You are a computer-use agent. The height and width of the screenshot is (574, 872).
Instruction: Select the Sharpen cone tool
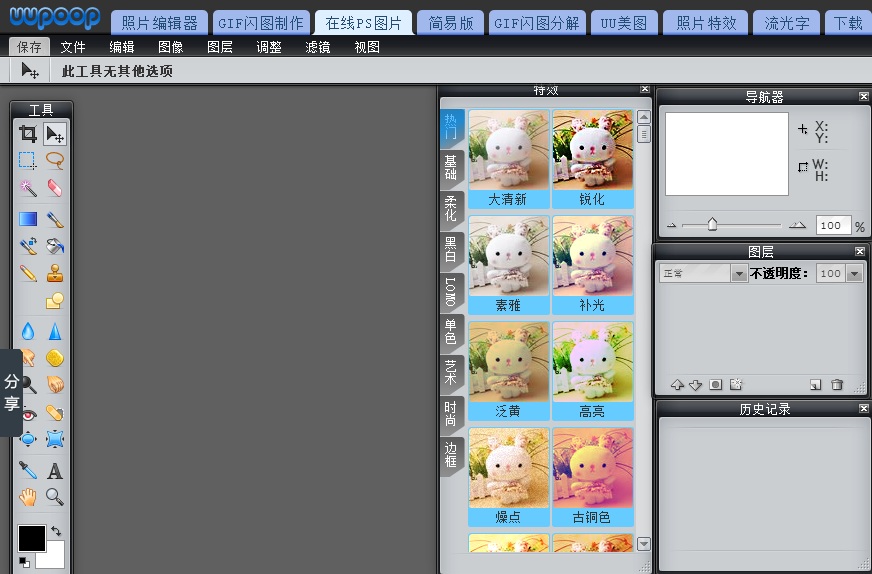[x=54, y=331]
